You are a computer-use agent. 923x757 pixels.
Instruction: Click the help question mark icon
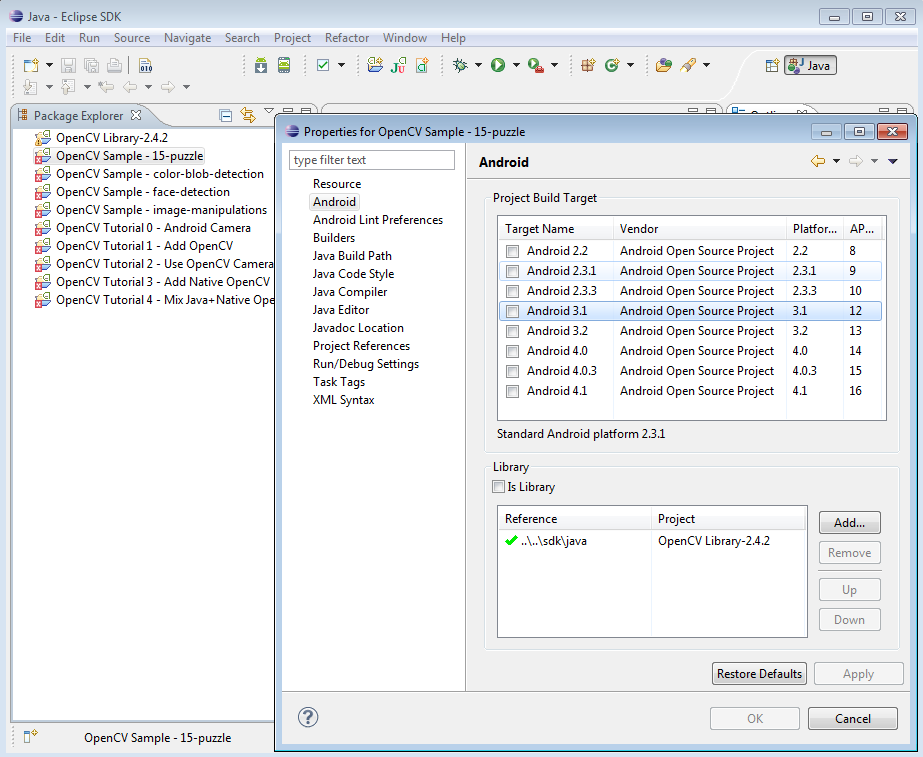tap(308, 717)
